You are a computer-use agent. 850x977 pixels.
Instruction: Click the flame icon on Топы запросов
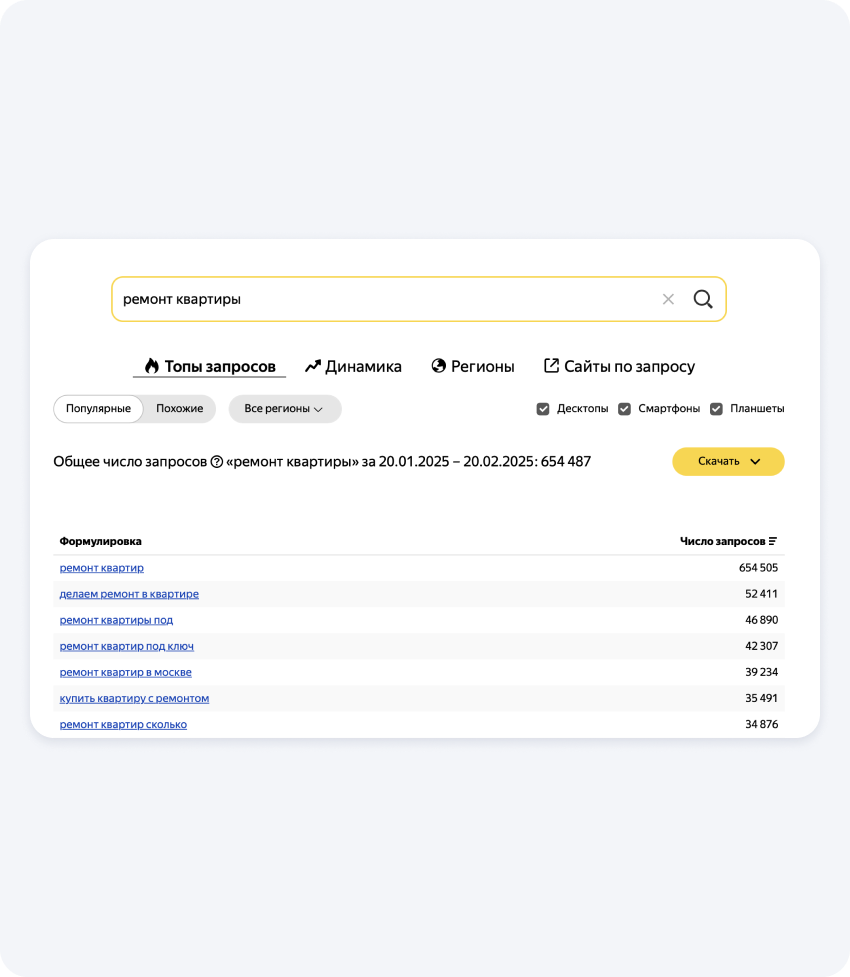click(x=152, y=366)
